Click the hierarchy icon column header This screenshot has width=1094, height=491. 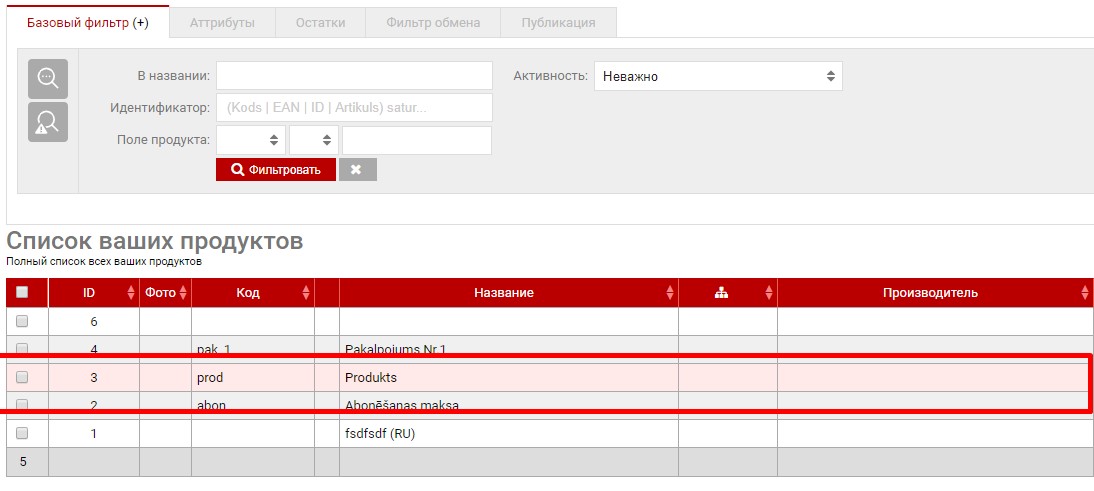(721, 293)
